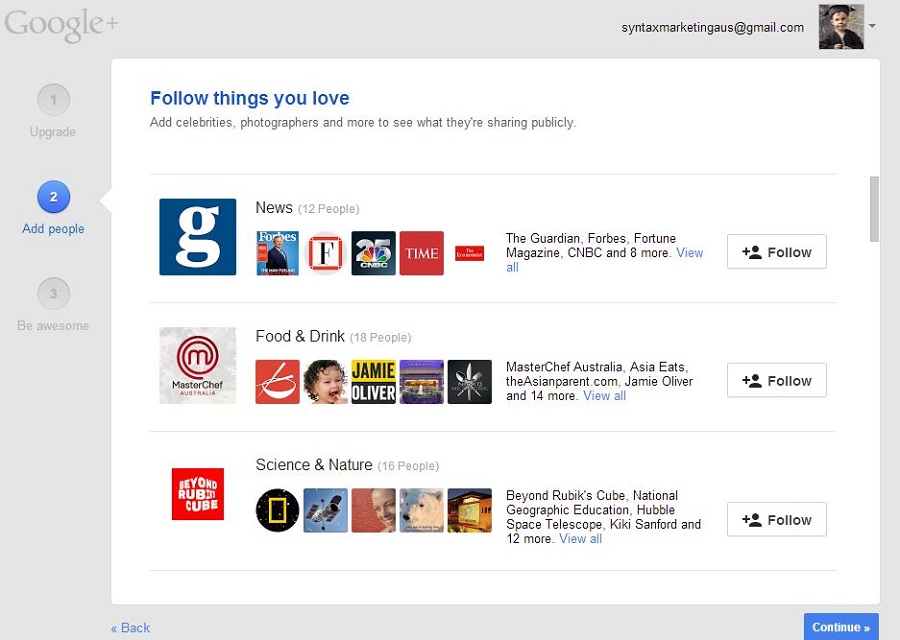Open the MasterChef Australia thumbnail

(197, 365)
